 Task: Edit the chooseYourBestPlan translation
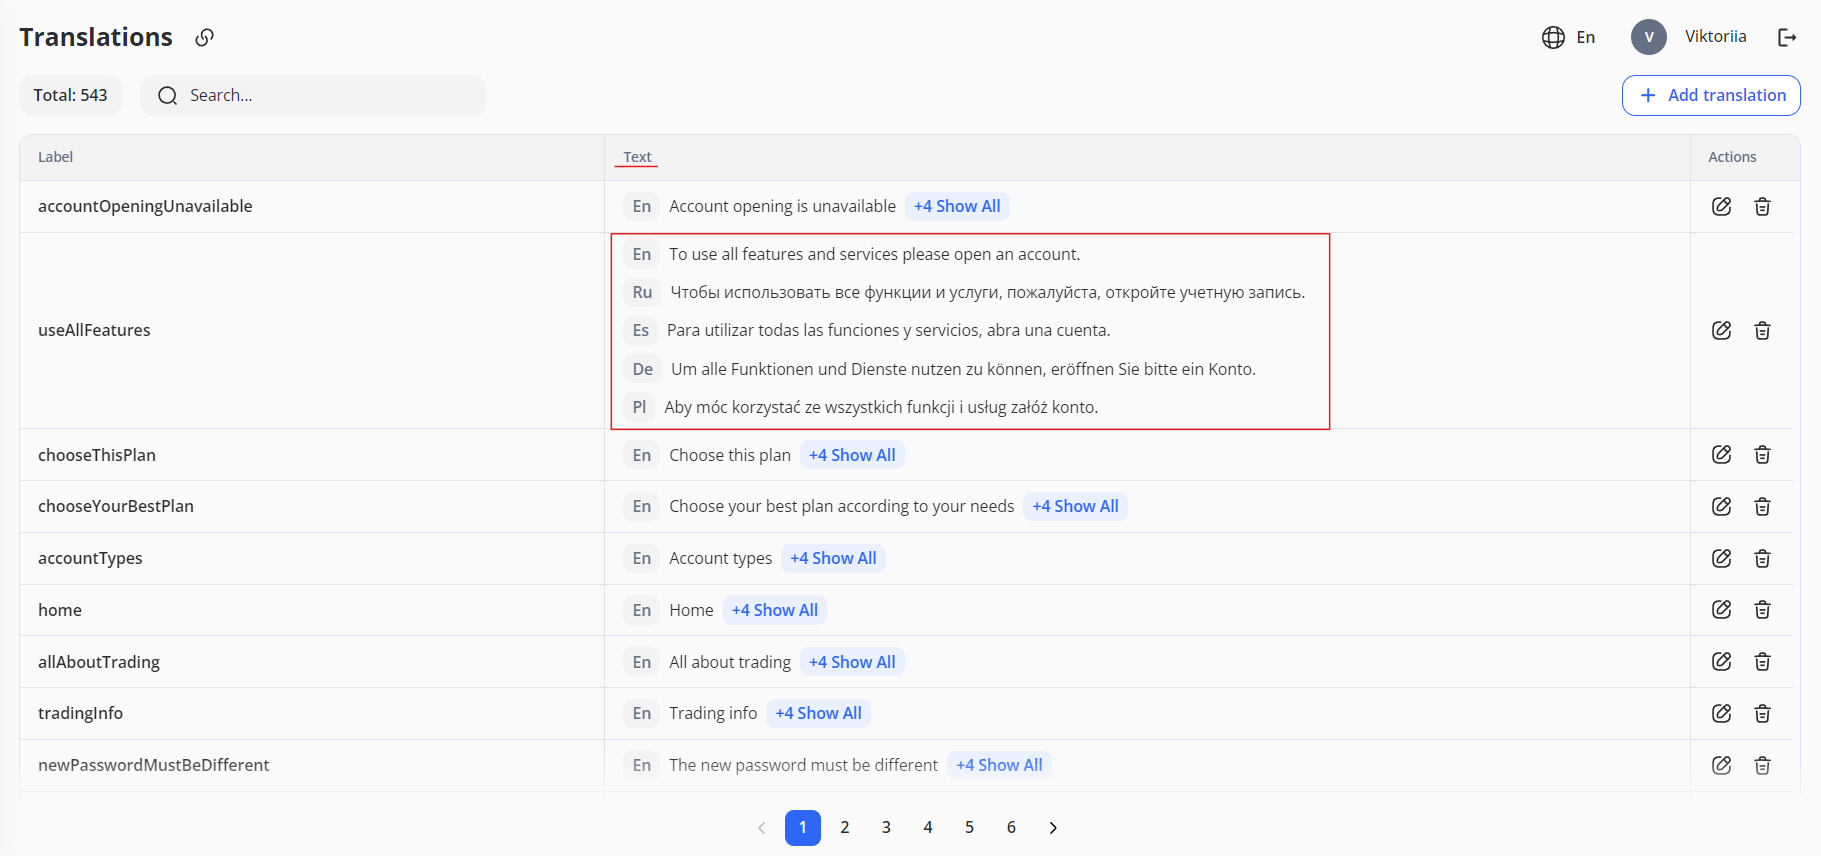[1721, 506]
